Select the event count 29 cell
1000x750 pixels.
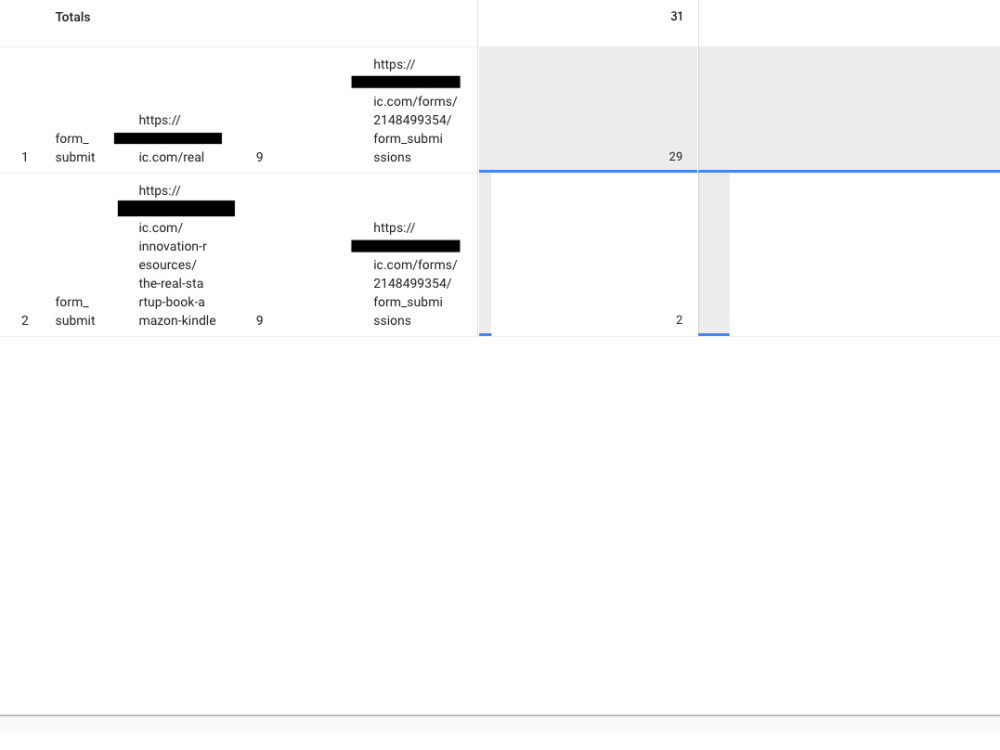coord(588,109)
